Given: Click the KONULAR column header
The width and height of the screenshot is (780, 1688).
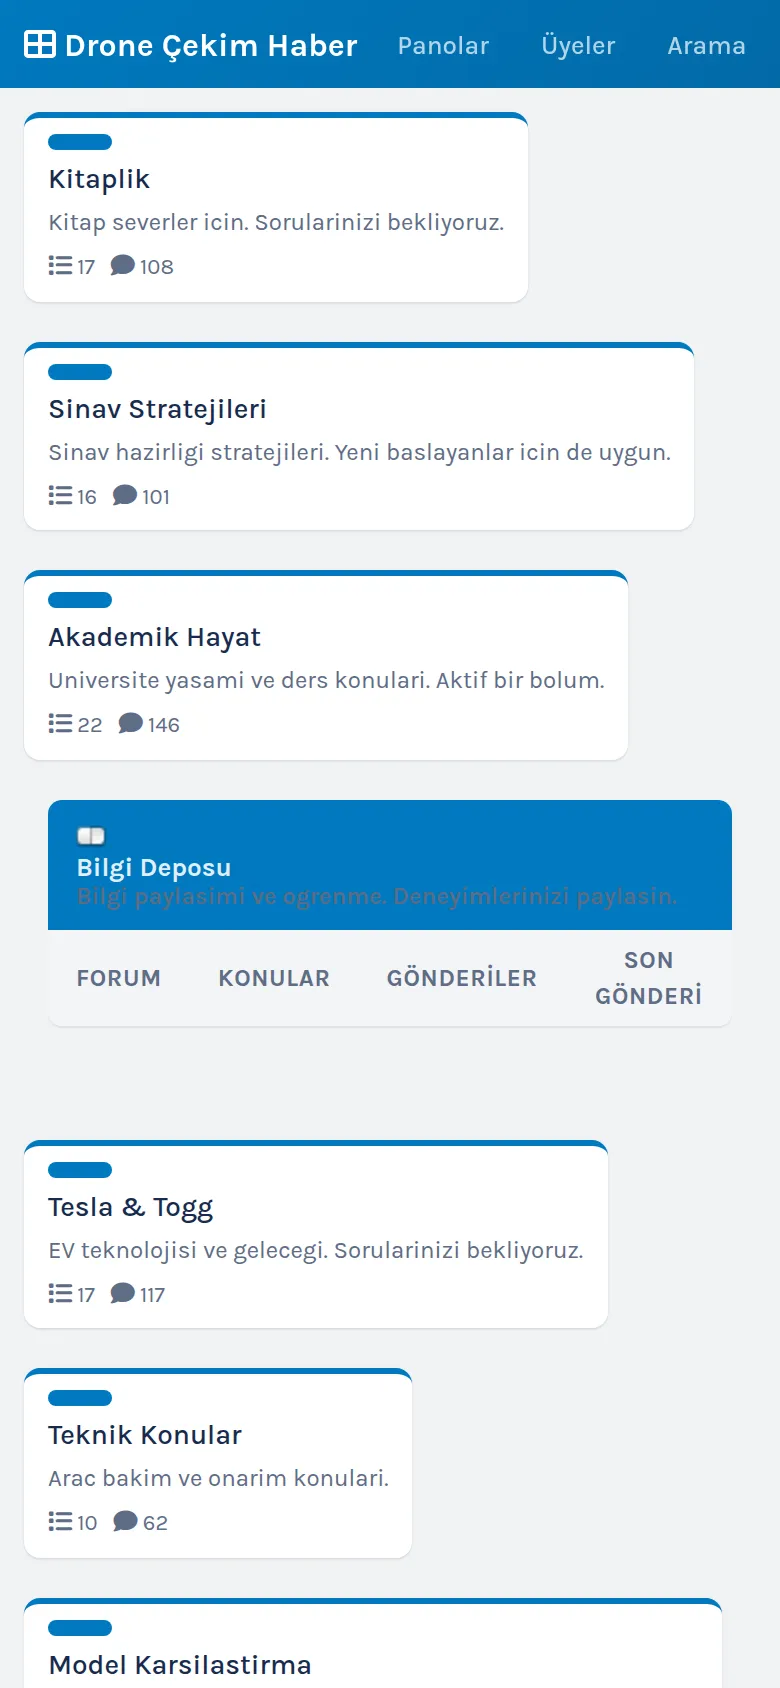Looking at the screenshot, I should pos(274,978).
